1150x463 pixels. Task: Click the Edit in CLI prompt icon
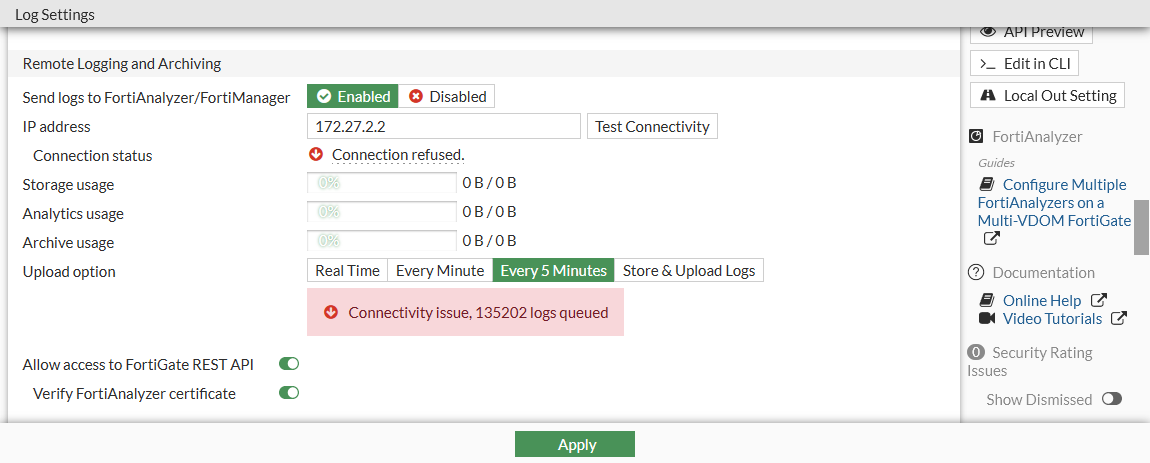(x=988, y=63)
